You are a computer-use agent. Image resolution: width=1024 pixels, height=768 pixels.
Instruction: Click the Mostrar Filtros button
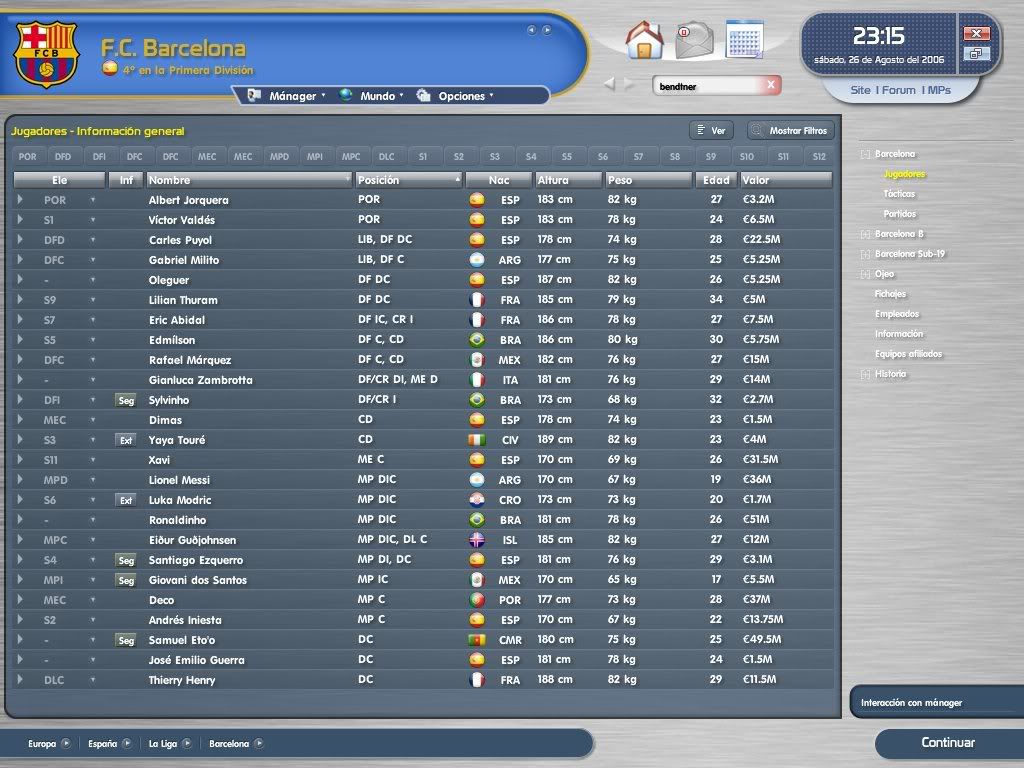[x=790, y=131]
